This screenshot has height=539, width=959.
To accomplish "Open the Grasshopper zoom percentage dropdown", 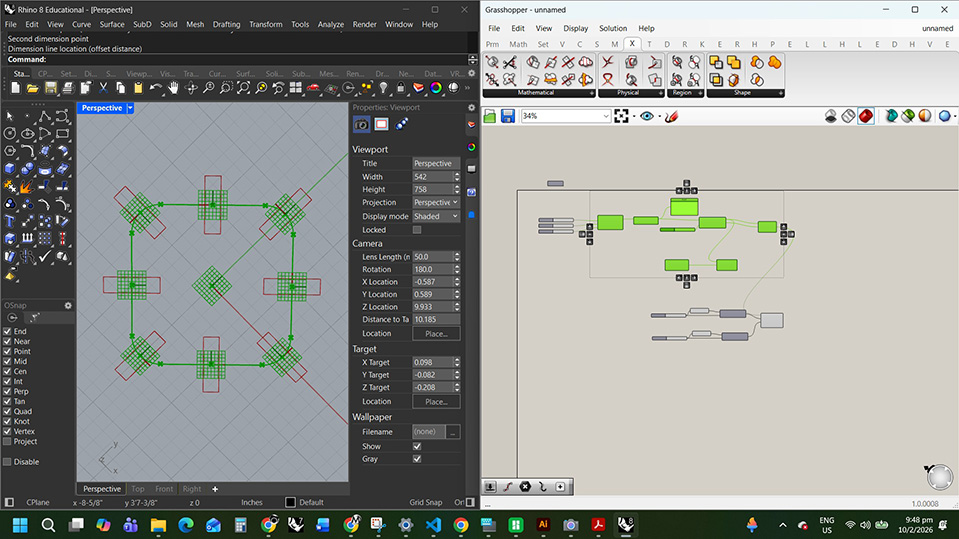I will 606,116.
